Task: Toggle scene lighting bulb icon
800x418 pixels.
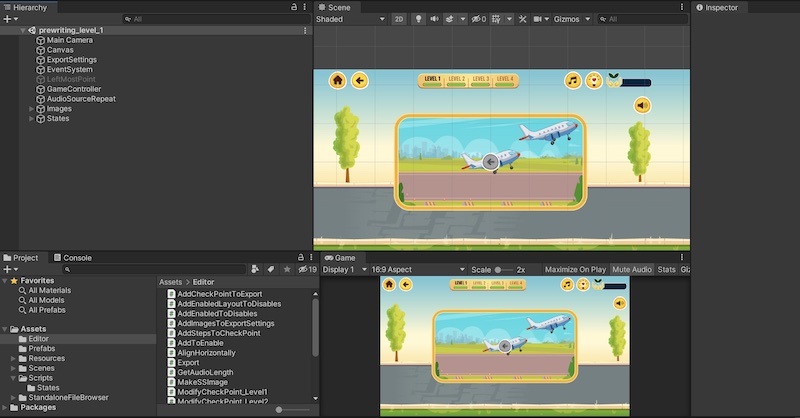Action: point(418,19)
